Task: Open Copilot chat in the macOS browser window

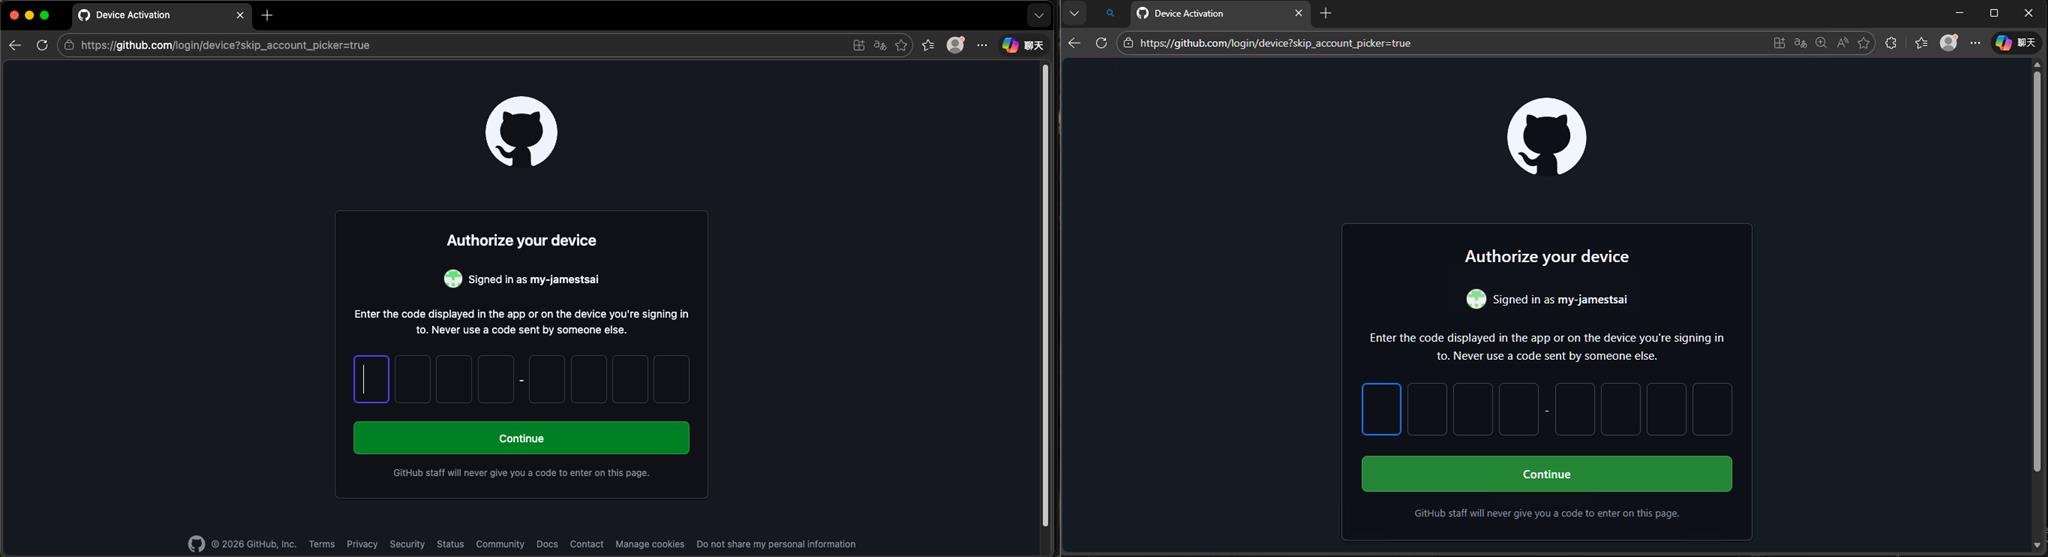Action: click(x=1022, y=45)
